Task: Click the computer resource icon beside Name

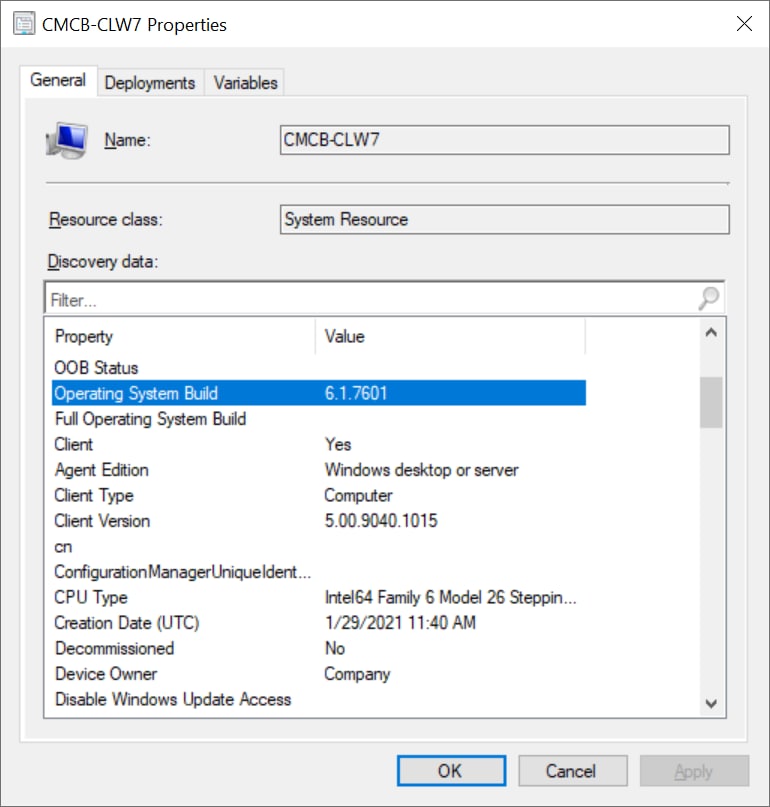Action: [67, 140]
